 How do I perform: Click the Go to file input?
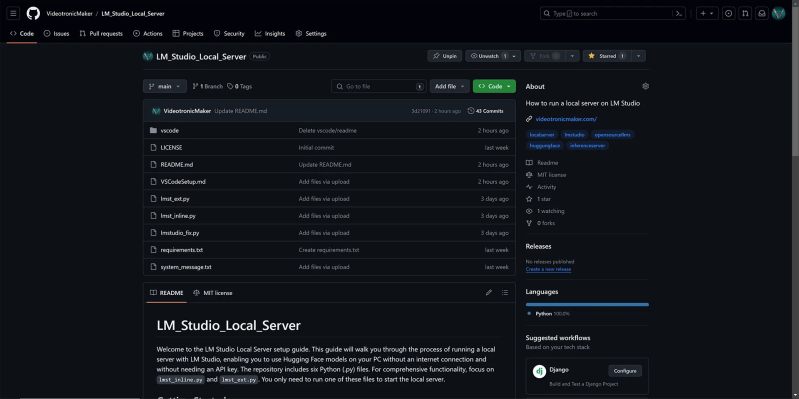(379, 87)
